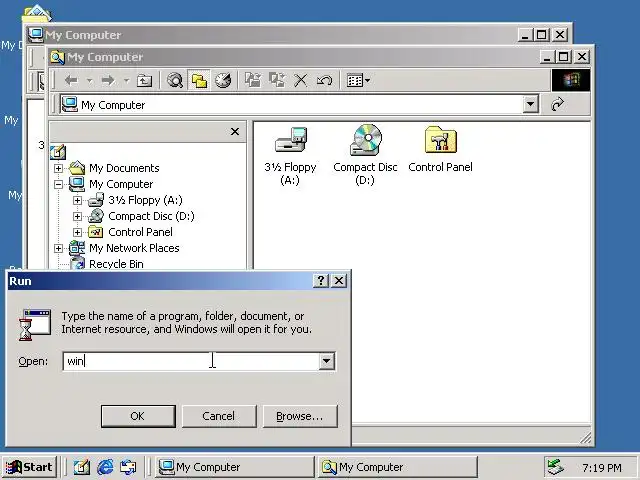Select 3½ Floppy (A:) in tree
Image resolution: width=640 pixels, height=480 pixels.
145,200
